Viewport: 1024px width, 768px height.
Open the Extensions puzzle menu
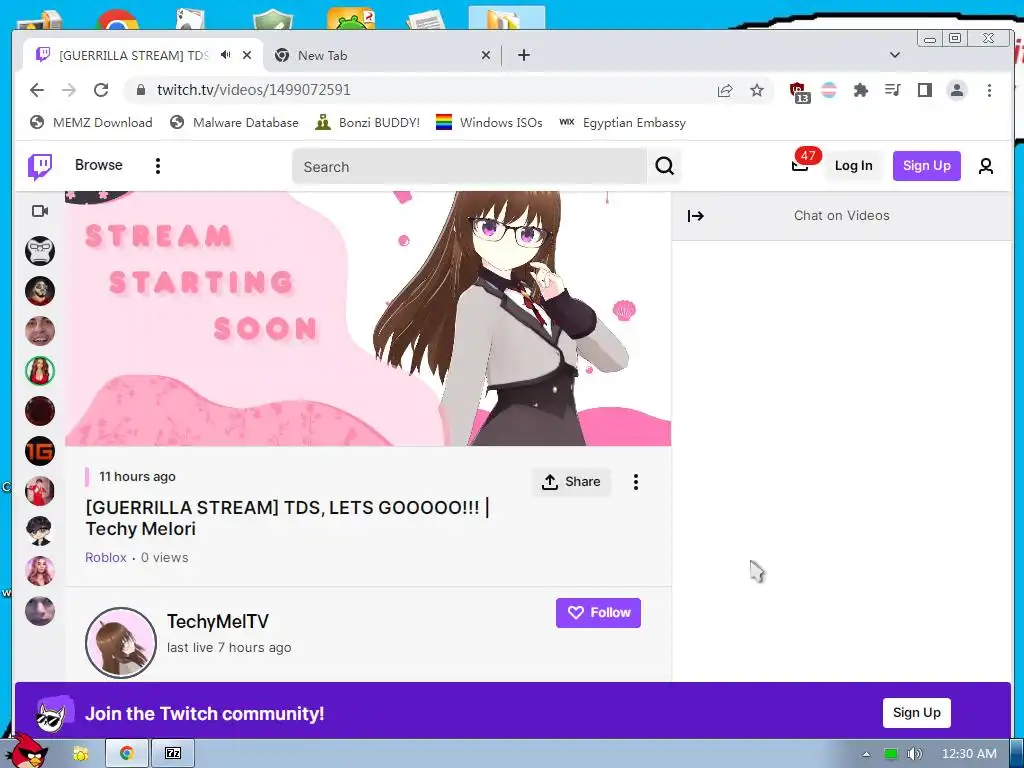point(861,90)
